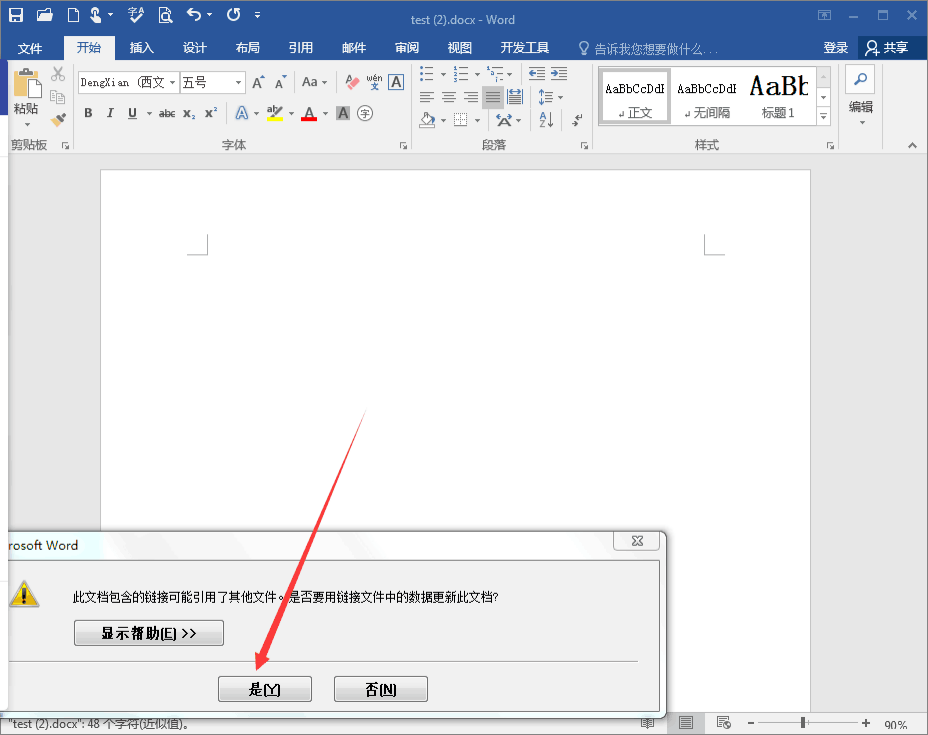Click the Increase Indent icon
This screenshot has height=735, width=928.
pos(559,74)
